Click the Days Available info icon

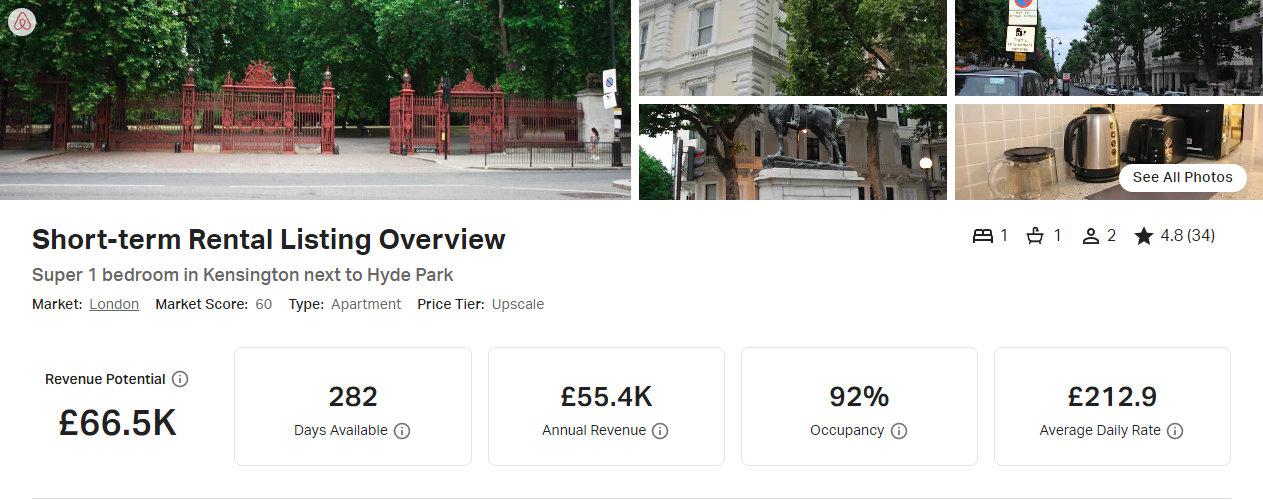tap(402, 431)
